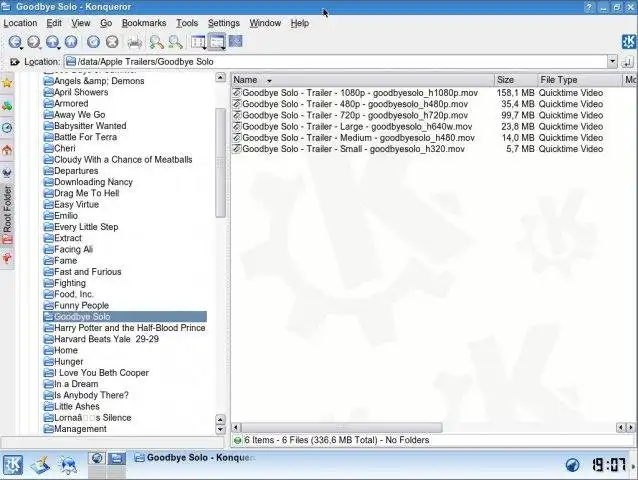
Task: Click the Root Folder sidebar tab
Action: pos(7,214)
